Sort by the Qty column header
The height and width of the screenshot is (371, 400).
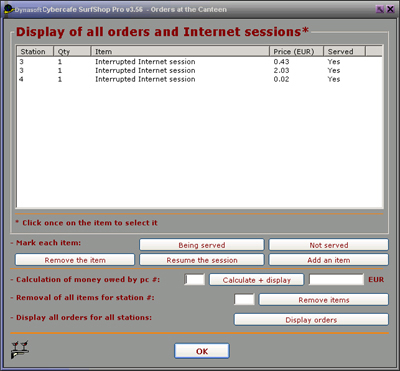pos(72,51)
